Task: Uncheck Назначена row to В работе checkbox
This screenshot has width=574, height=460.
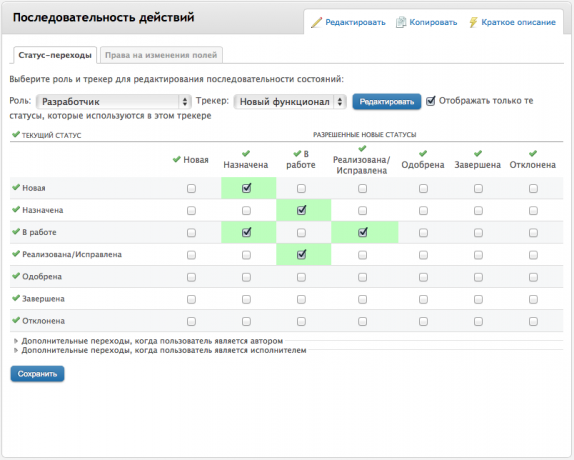Action: coord(301,210)
